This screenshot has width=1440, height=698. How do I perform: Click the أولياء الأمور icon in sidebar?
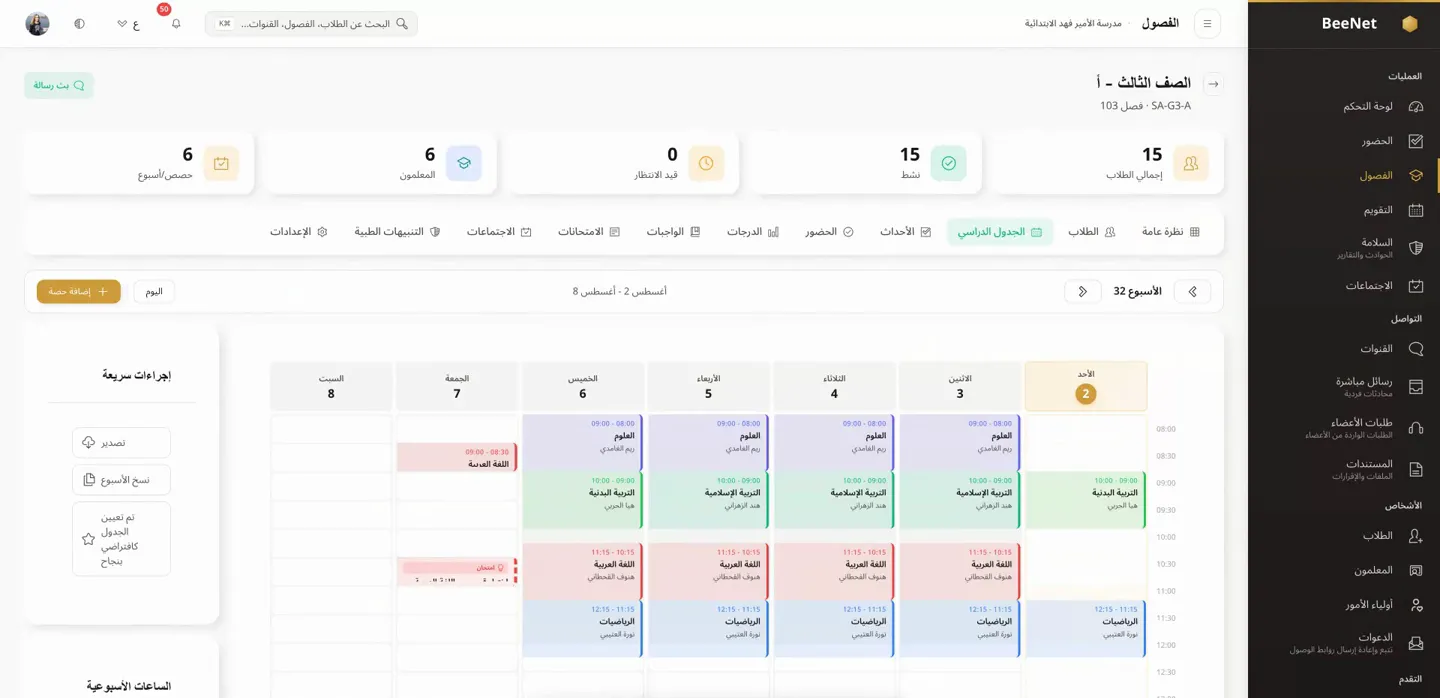(x=1416, y=605)
